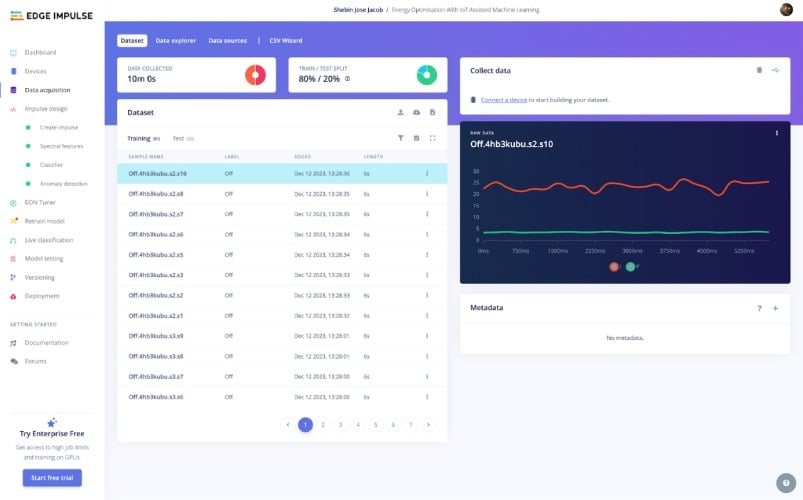Click the cloud storage icon in Dataset header
803x500 pixels.
[x=416, y=112]
